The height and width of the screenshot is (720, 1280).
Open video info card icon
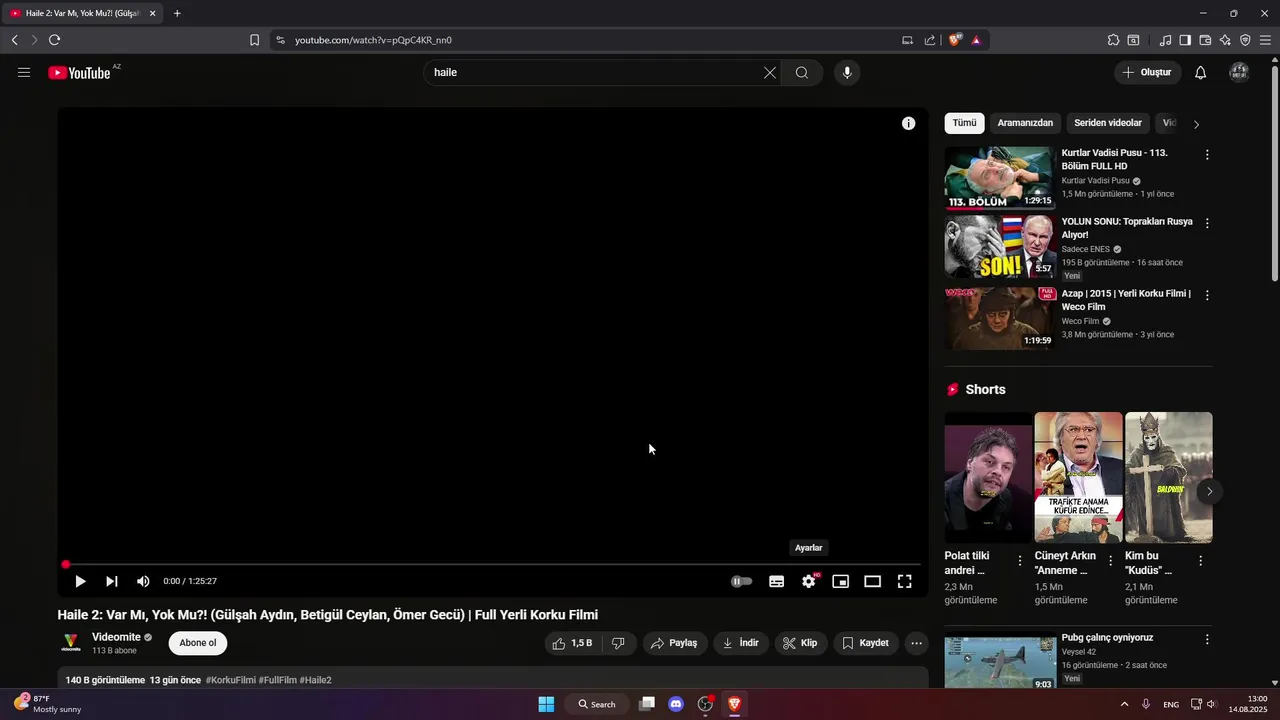coord(908,123)
